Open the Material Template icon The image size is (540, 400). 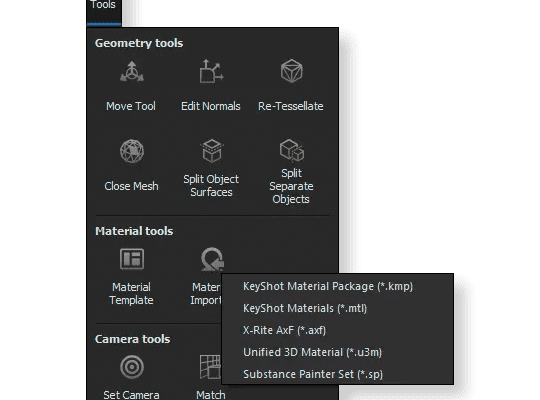132,259
